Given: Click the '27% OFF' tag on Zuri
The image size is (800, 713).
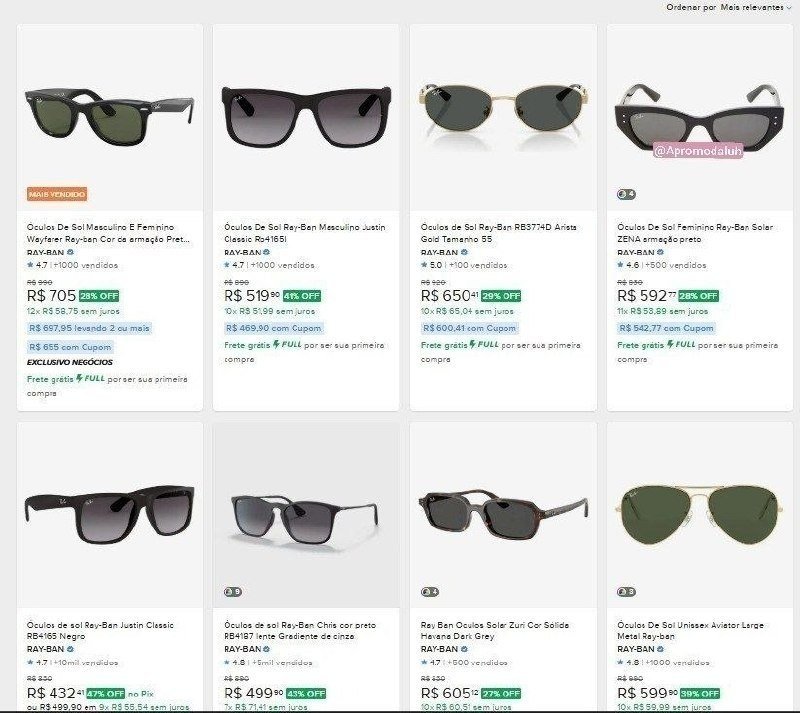Looking at the screenshot, I should pyautogui.click(x=501, y=694).
